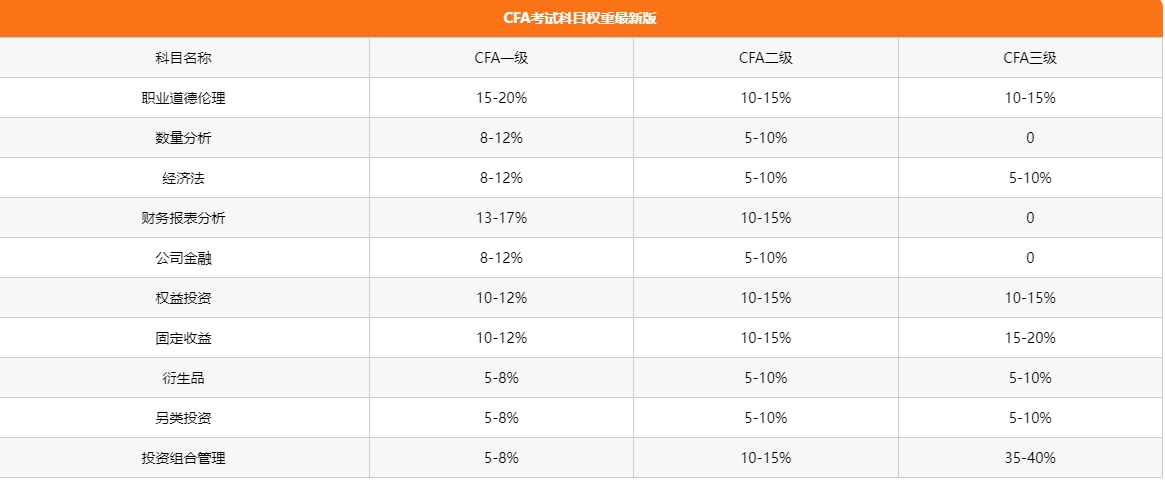Screen dimensions: 1165x480
Task: Click the "投资组合管理" subject cell
Action: coord(184,458)
